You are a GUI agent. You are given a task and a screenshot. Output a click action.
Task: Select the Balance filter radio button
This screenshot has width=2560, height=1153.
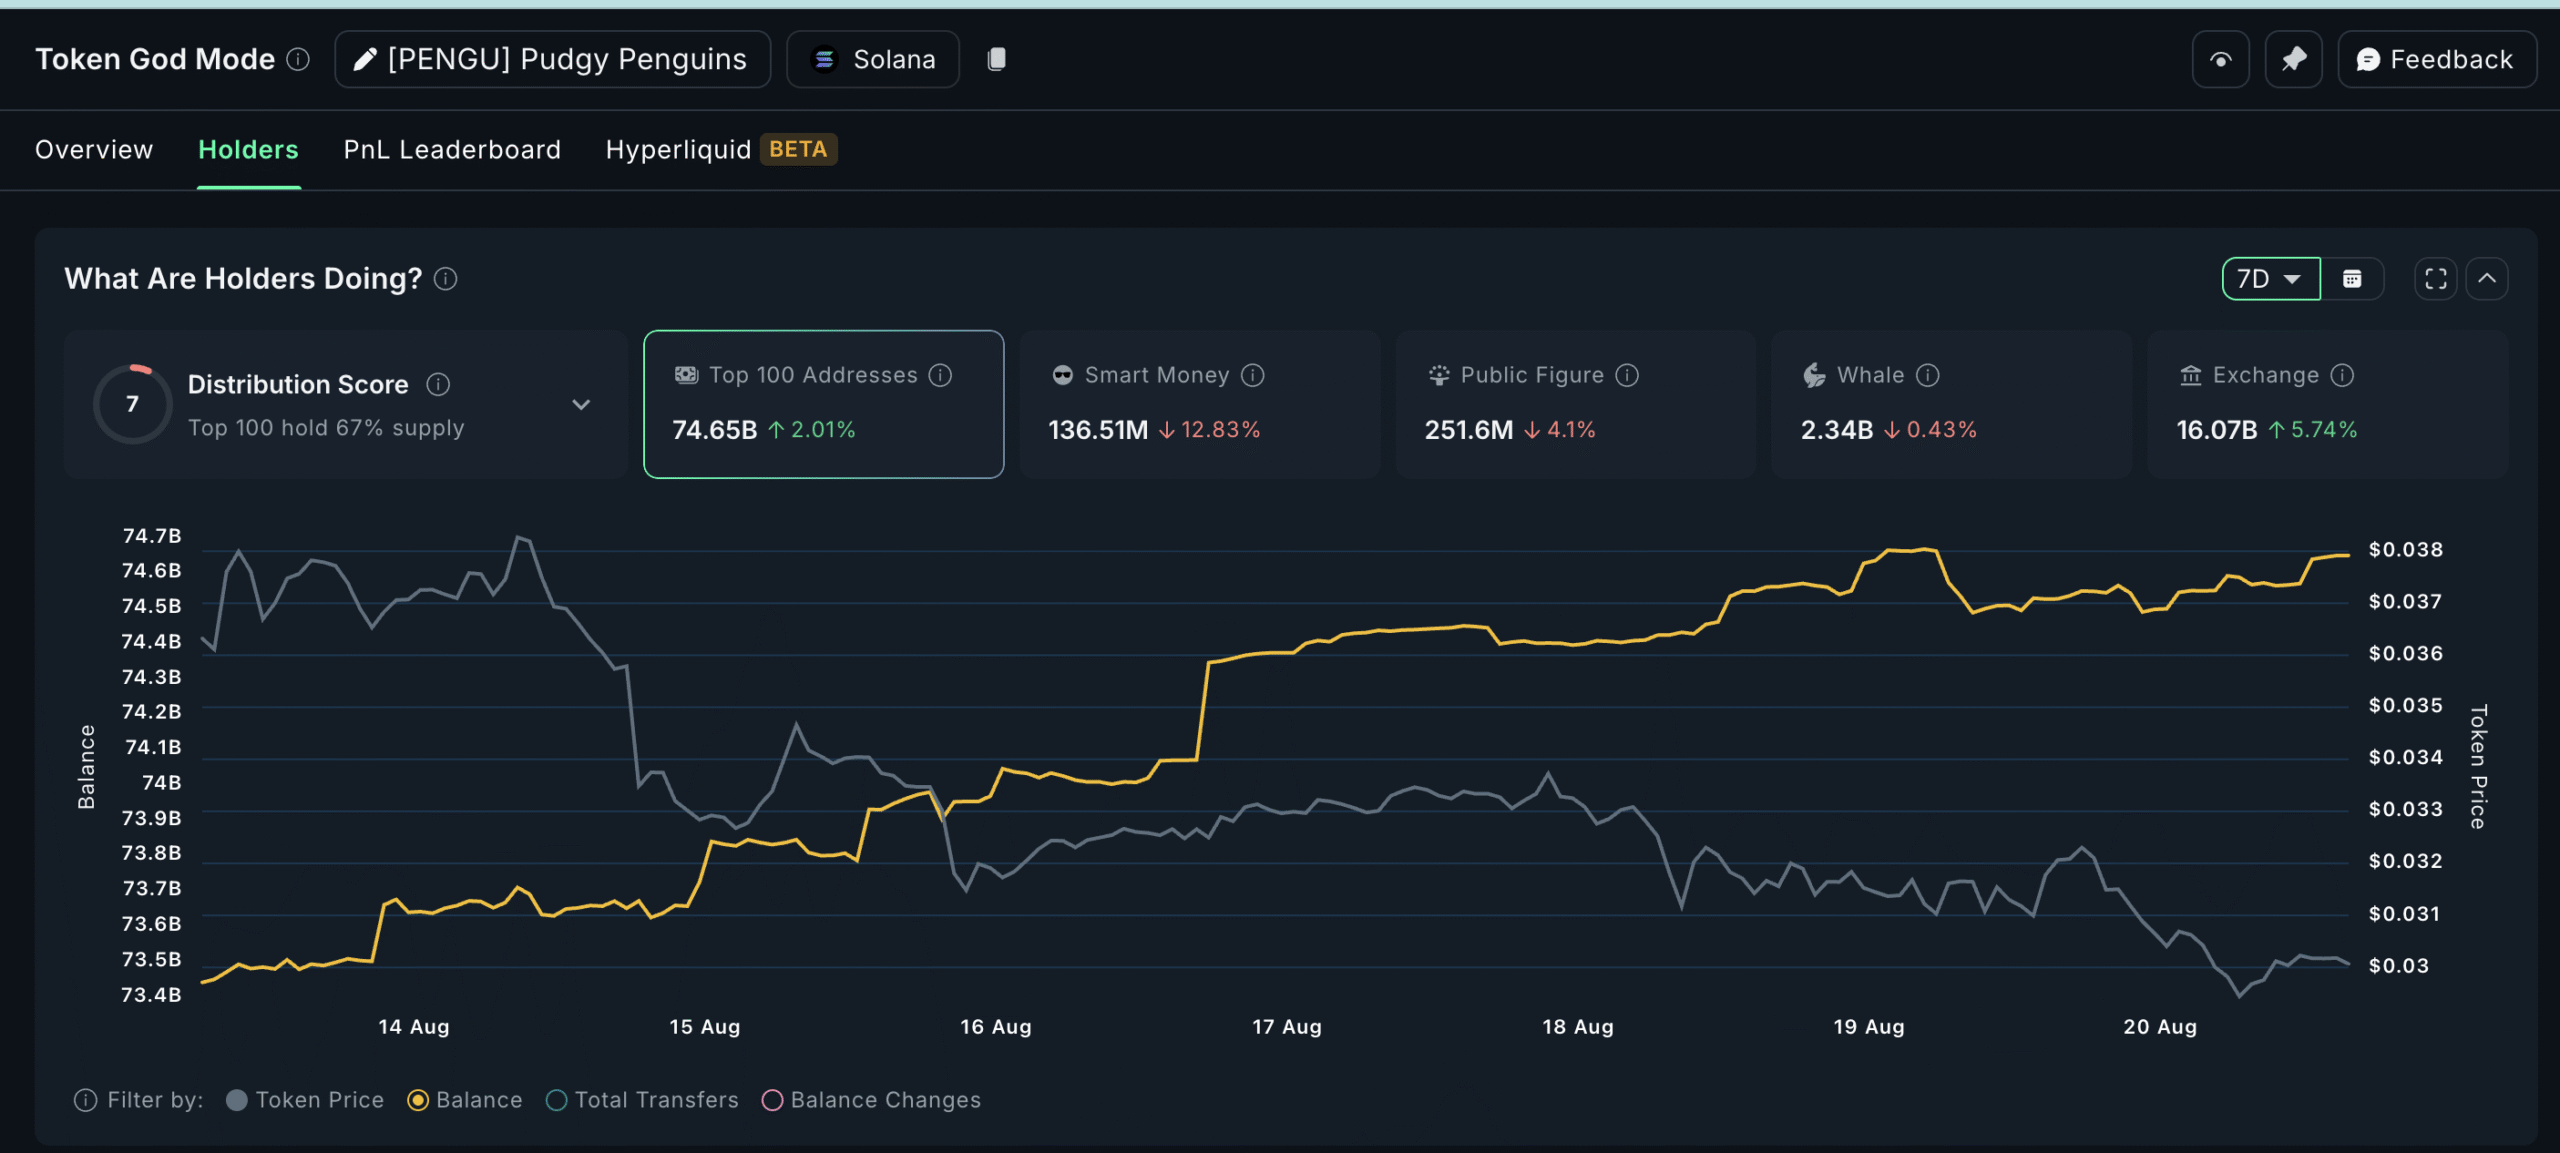pyautogui.click(x=418, y=1100)
